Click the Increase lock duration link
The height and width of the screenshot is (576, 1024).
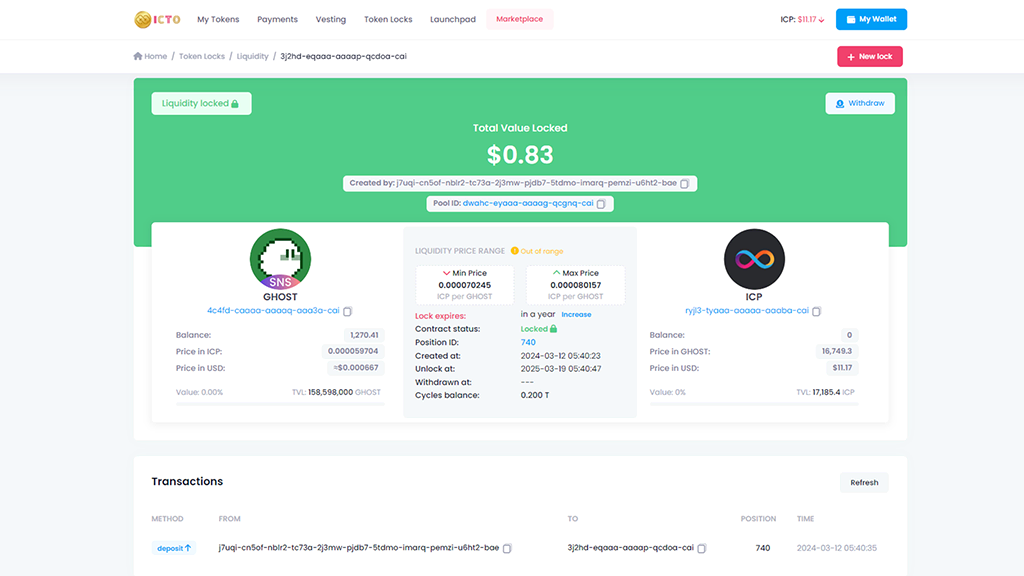coord(576,314)
